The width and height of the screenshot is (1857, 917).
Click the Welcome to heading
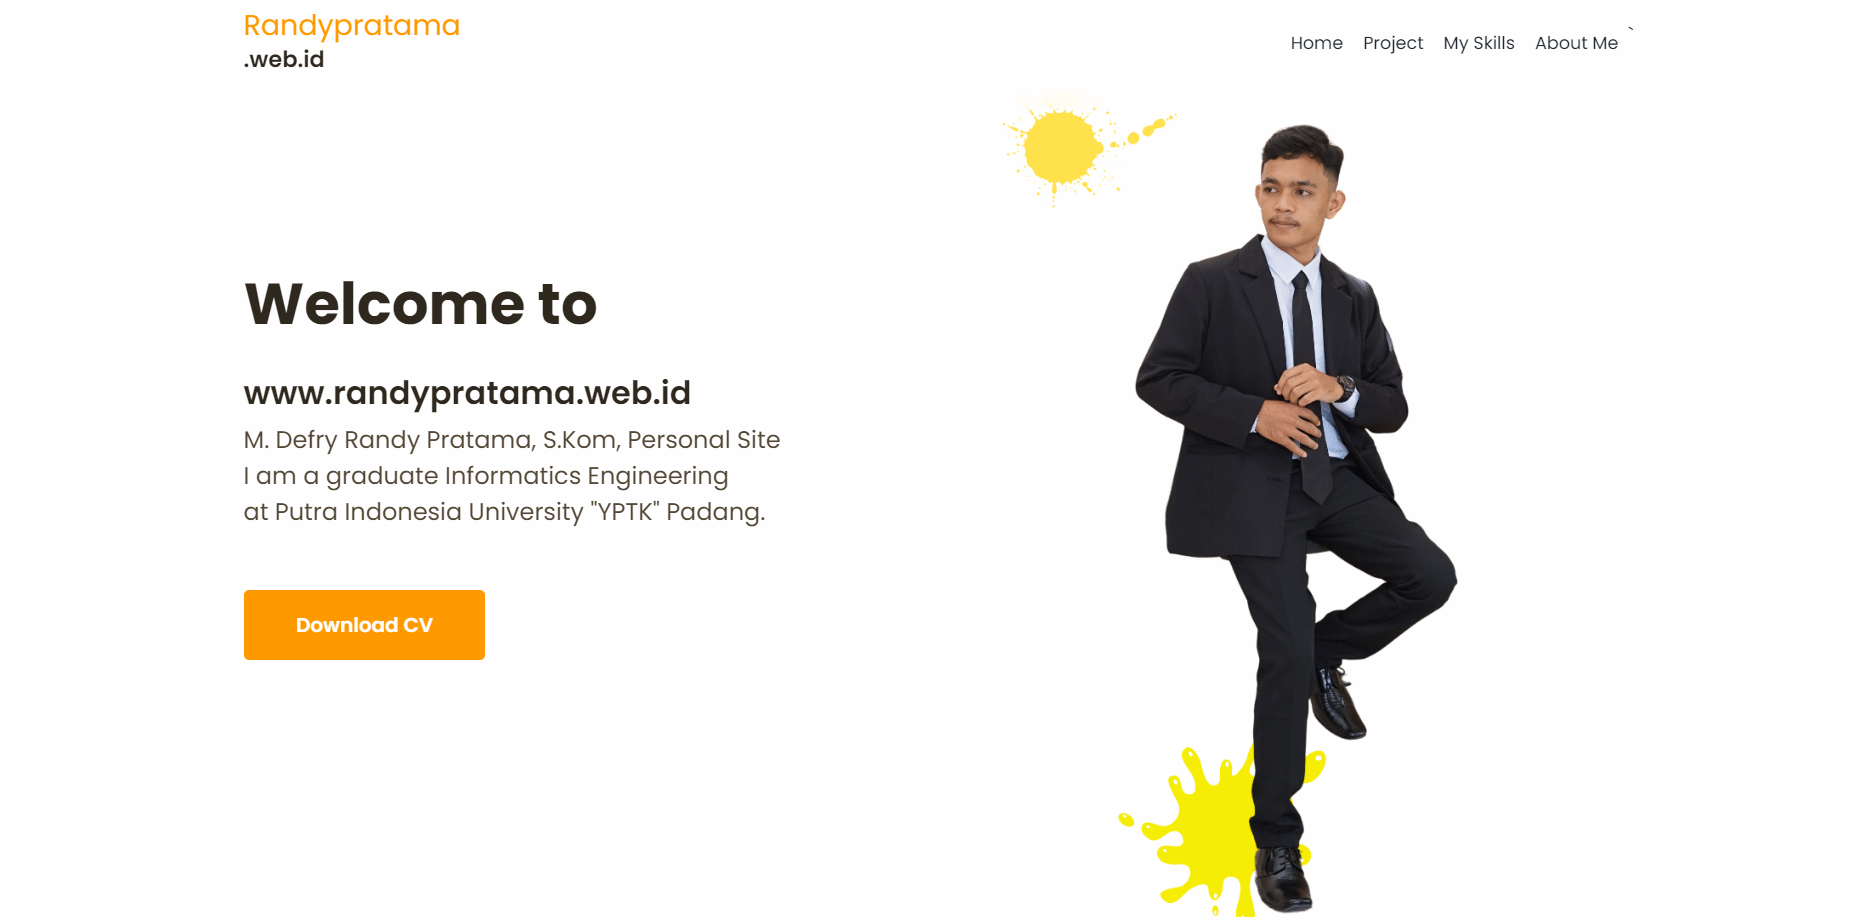(x=420, y=303)
